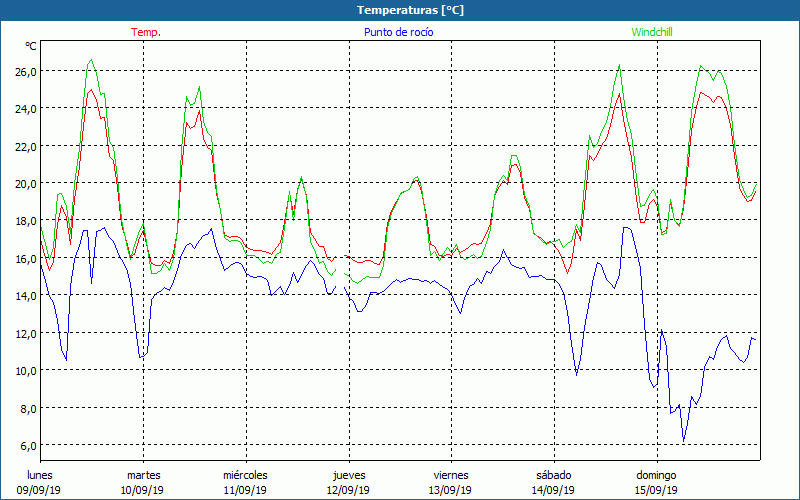Click the 'jueves' day label
The image size is (800, 500).
(x=349, y=476)
